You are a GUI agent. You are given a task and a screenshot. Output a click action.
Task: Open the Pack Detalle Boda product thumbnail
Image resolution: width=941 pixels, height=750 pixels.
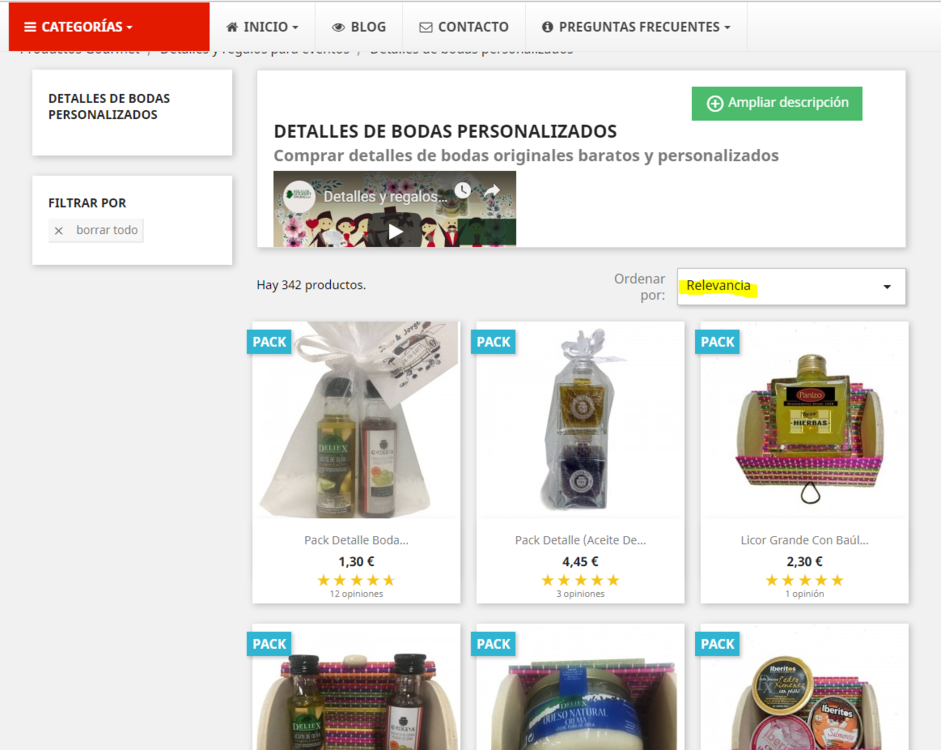tap(356, 420)
